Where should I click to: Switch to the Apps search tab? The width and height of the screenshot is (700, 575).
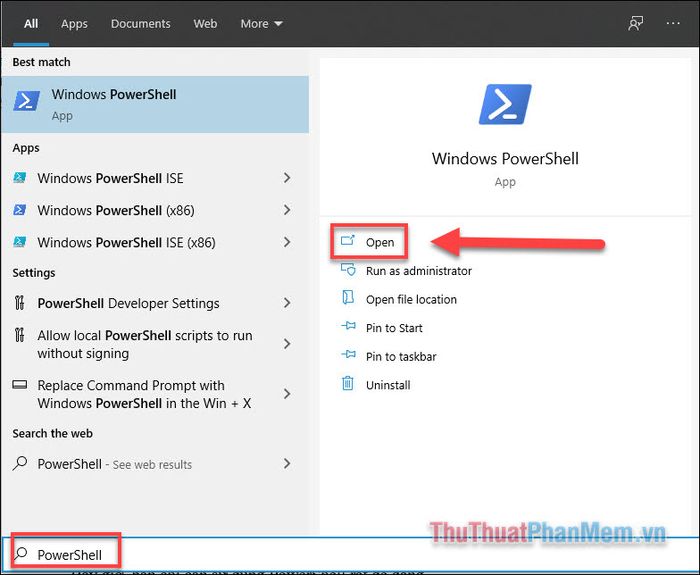point(74,24)
